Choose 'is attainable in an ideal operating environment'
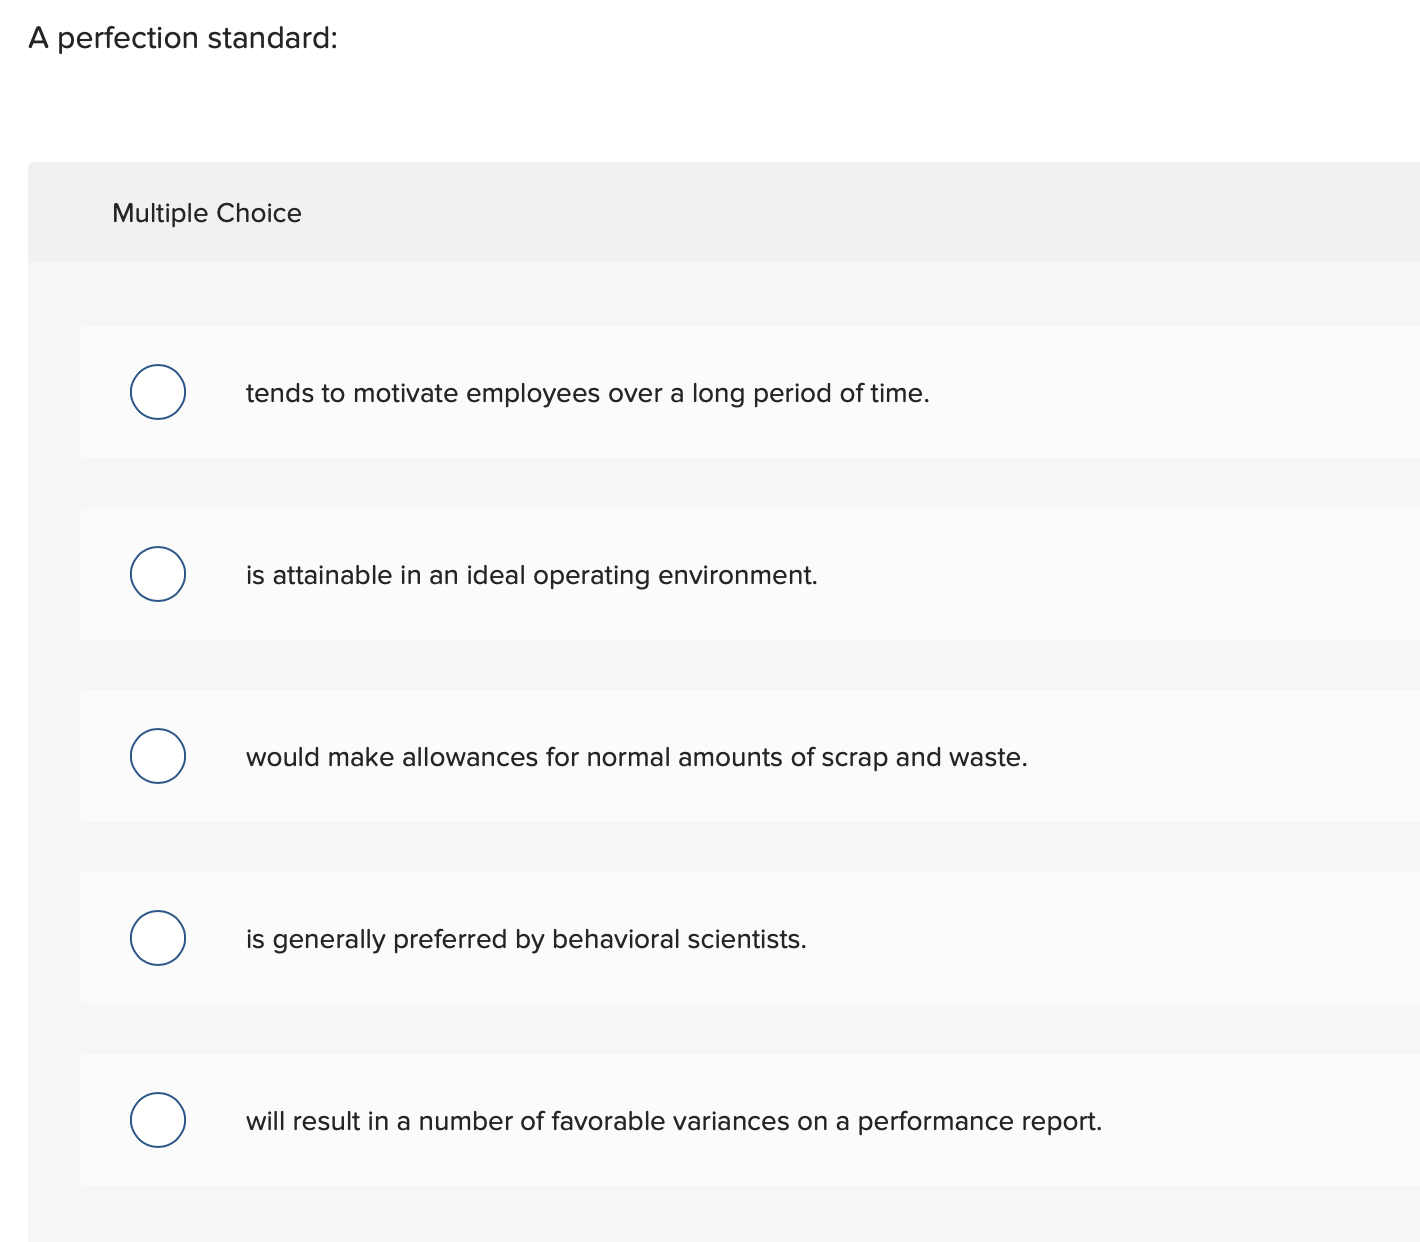1420x1242 pixels. point(532,575)
